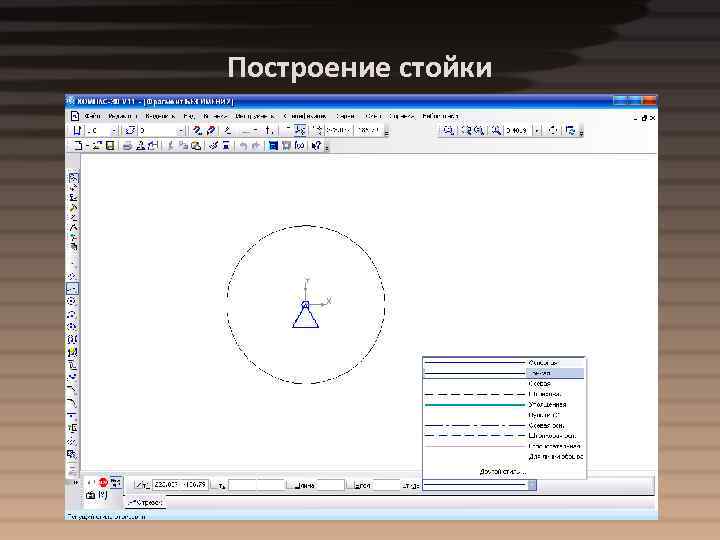
Task: Click the Refresh view icon
Action: 553,130
